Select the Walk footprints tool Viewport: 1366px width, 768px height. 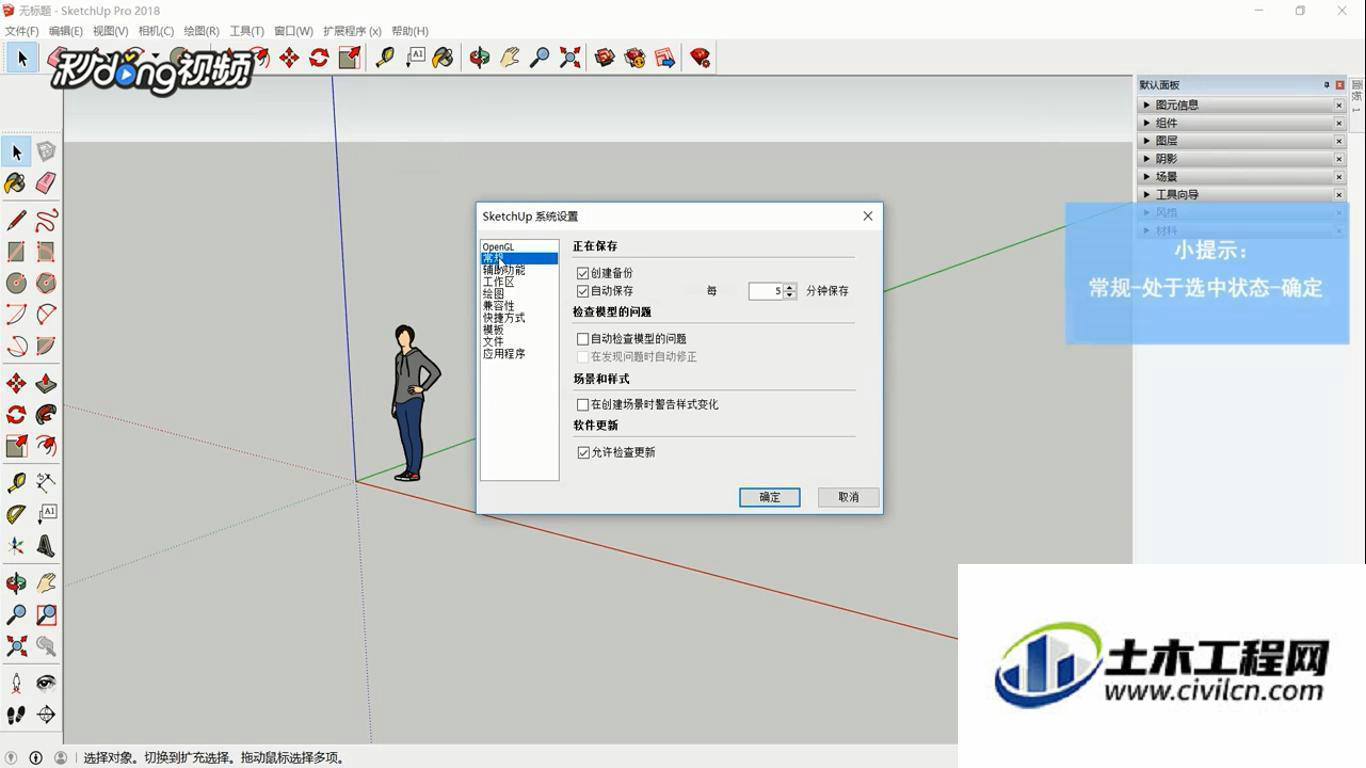tap(16, 715)
